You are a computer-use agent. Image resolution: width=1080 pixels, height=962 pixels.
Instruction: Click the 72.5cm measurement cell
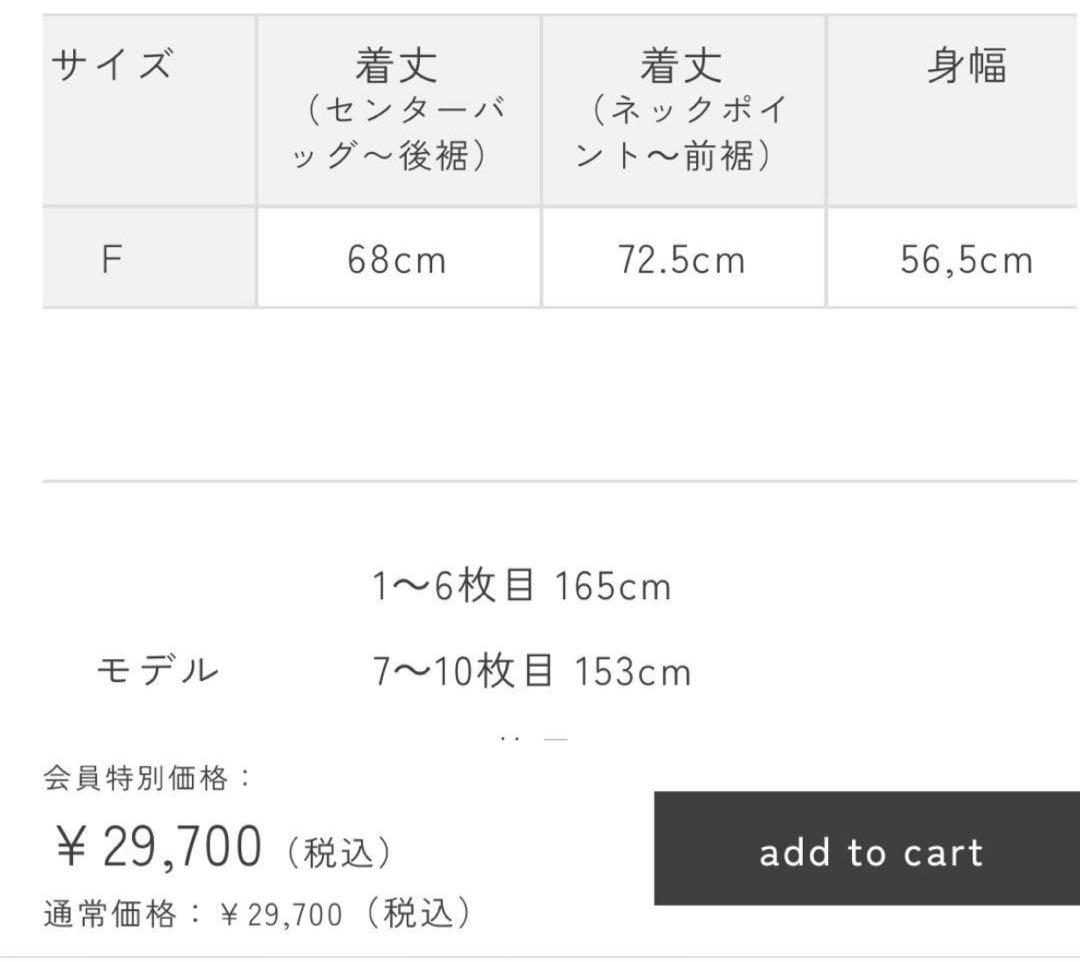coord(684,260)
